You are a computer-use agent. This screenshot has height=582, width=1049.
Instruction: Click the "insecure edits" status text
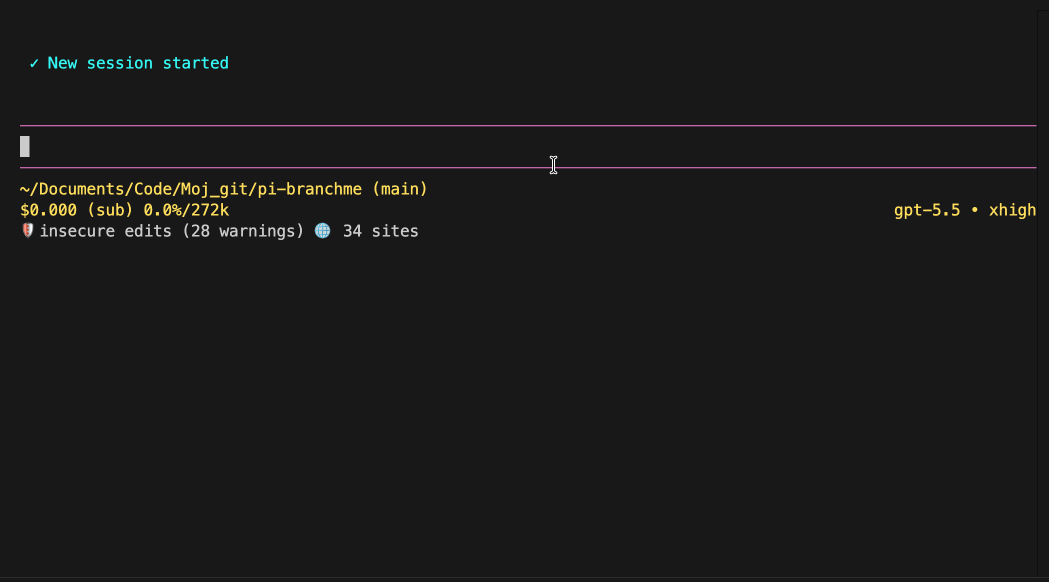pyautogui.click(x=106, y=231)
